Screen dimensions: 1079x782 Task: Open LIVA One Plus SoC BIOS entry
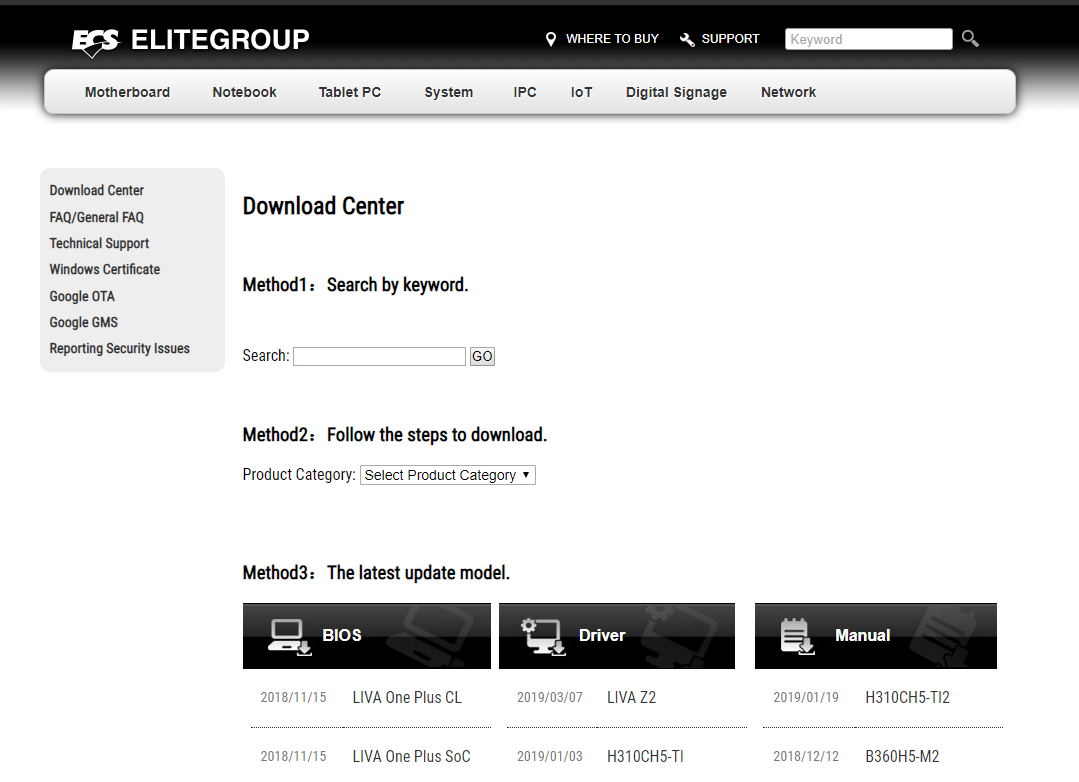[x=412, y=757]
